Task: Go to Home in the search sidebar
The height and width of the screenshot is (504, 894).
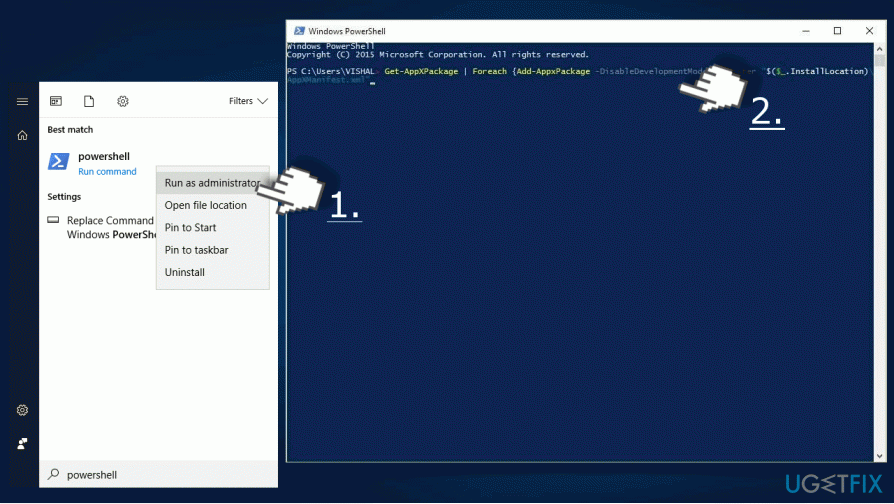Action: [22, 135]
